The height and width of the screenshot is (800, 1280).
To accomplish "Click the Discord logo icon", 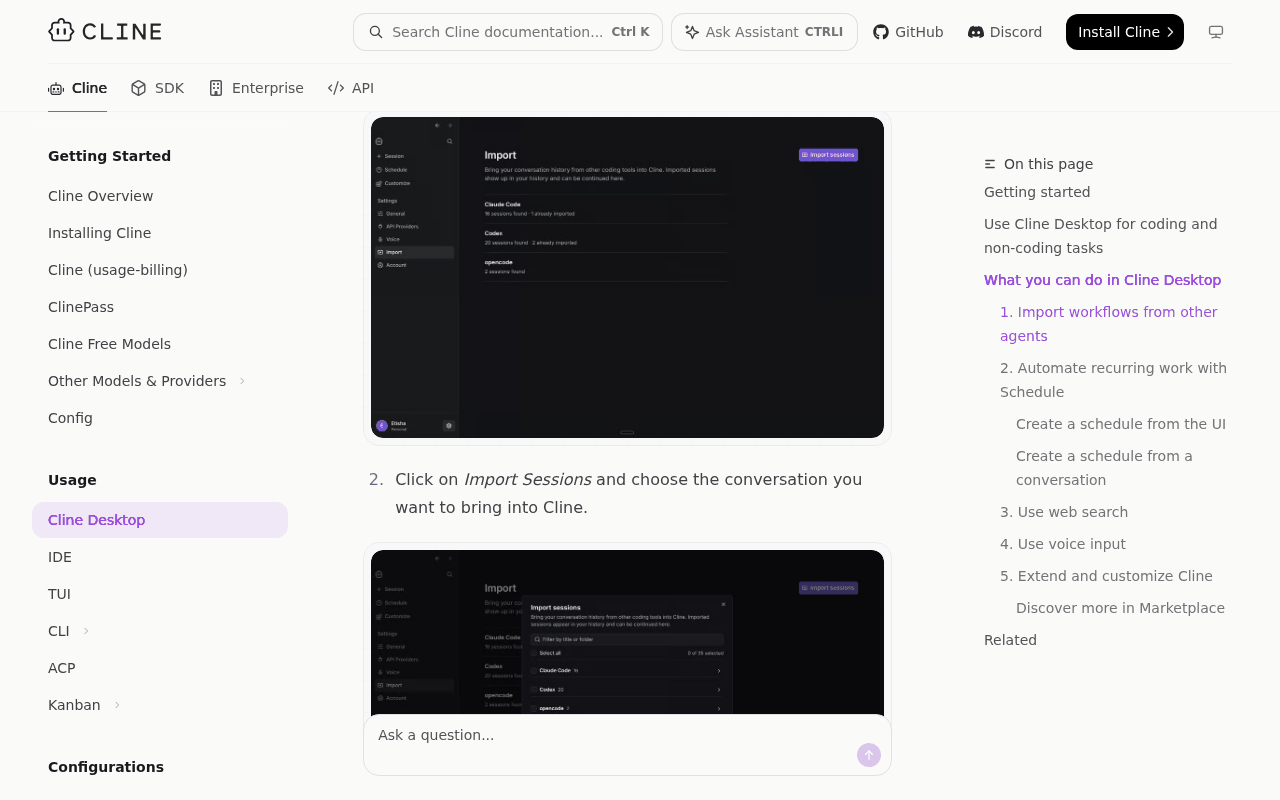I will point(976,32).
